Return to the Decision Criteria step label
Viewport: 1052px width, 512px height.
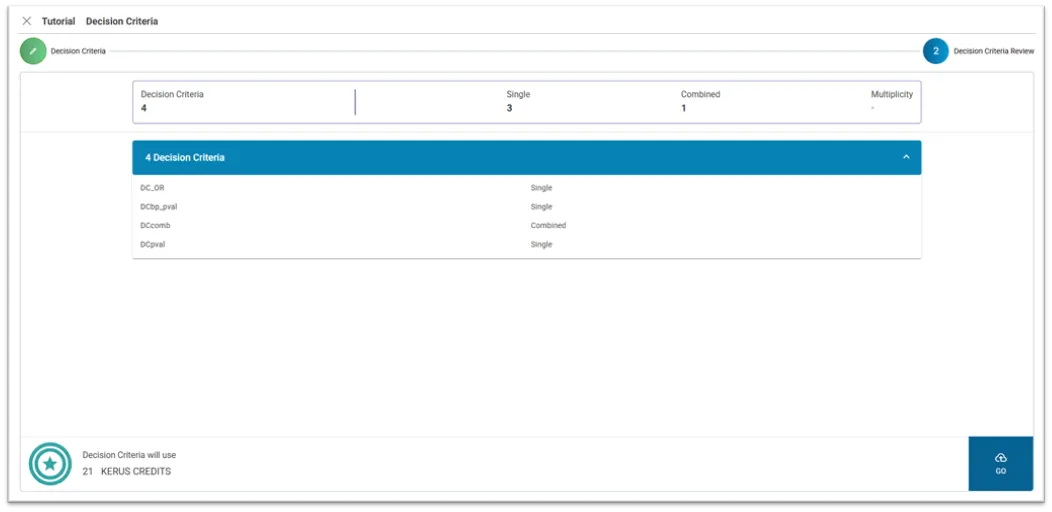[78, 51]
